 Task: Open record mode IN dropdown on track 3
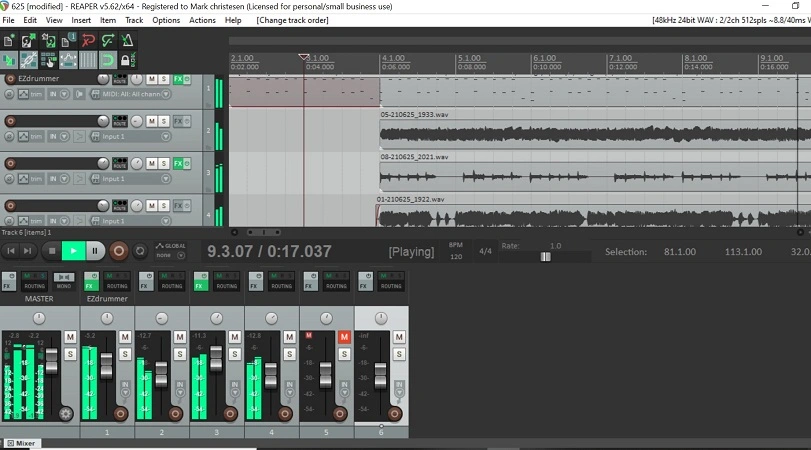(64, 179)
